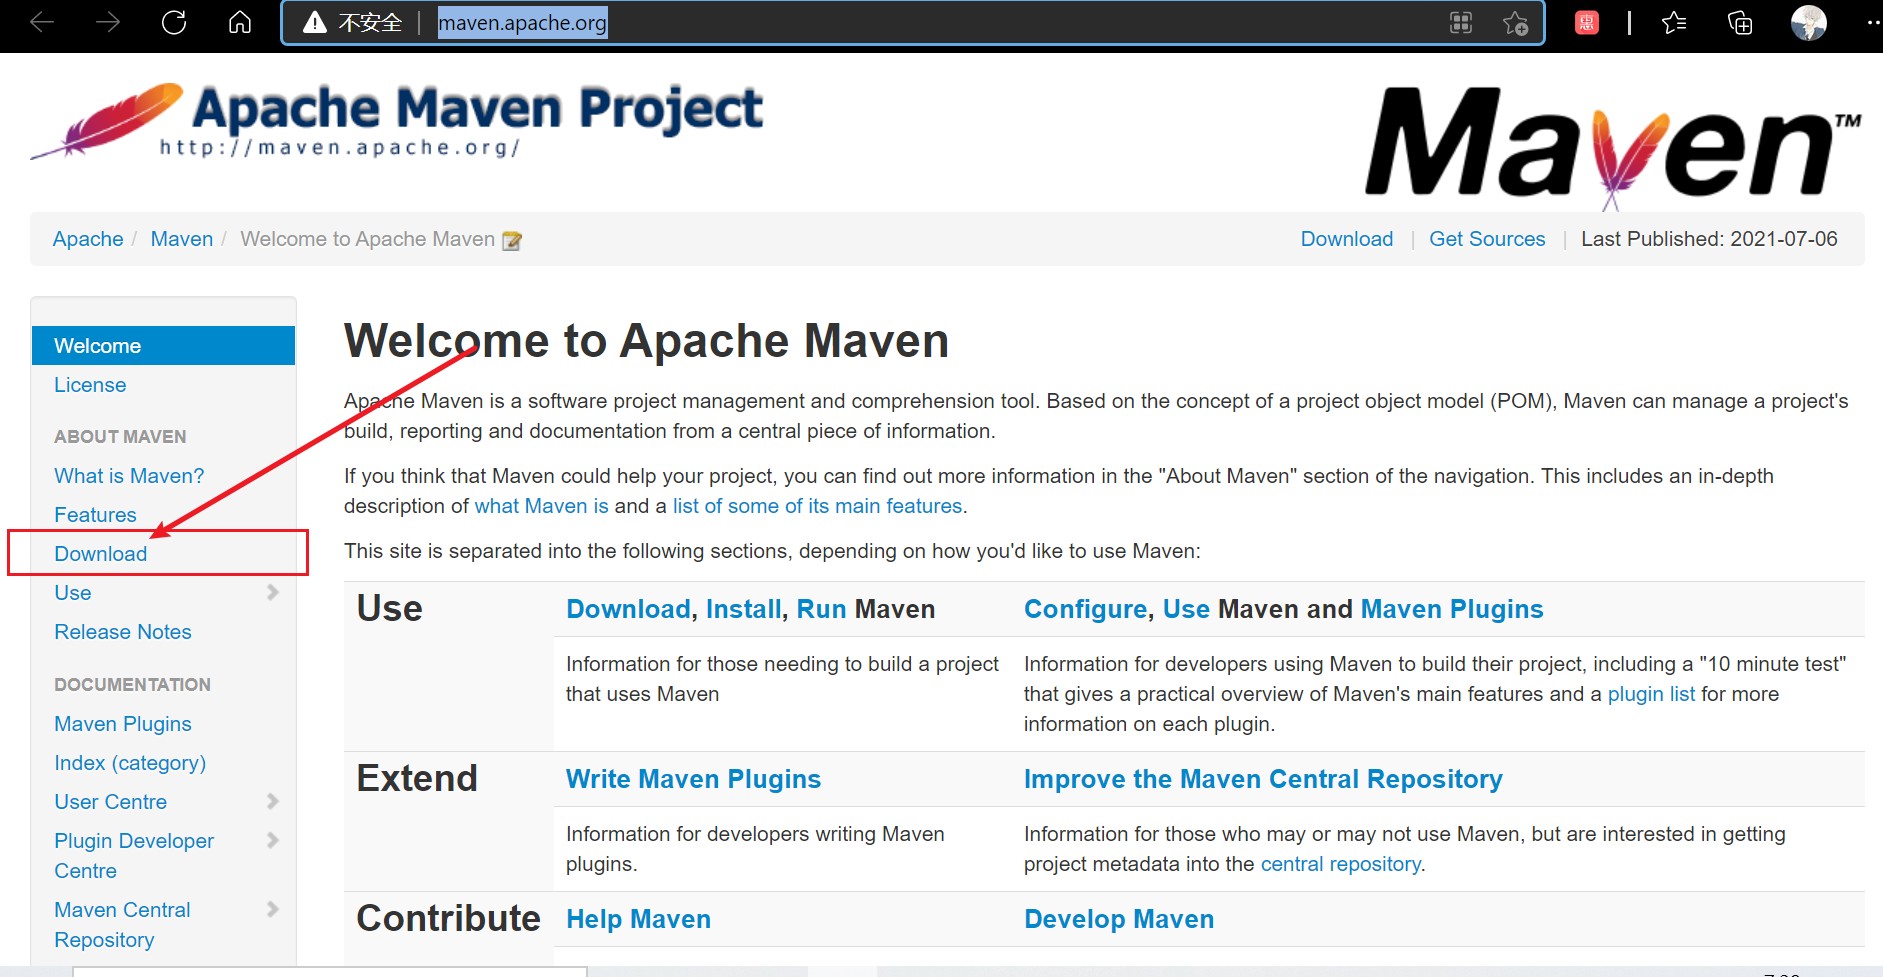Follow the 'central repository' inline link
The height and width of the screenshot is (977, 1883).
point(1340,864)
